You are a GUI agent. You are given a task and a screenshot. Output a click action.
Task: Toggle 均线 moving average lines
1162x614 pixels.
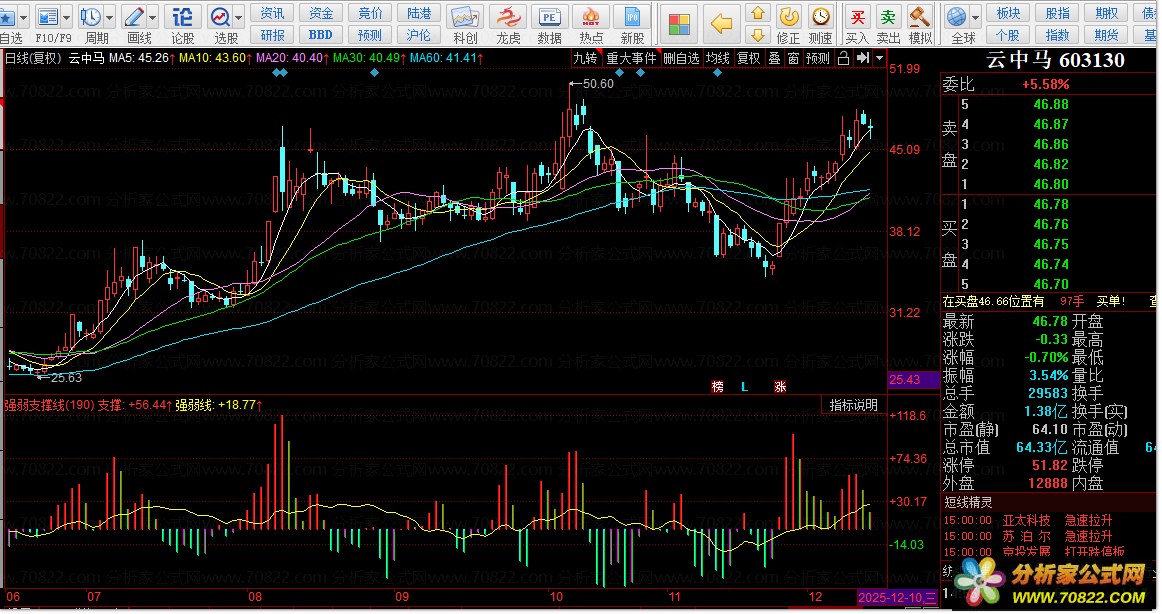click(x=717, y=58)
